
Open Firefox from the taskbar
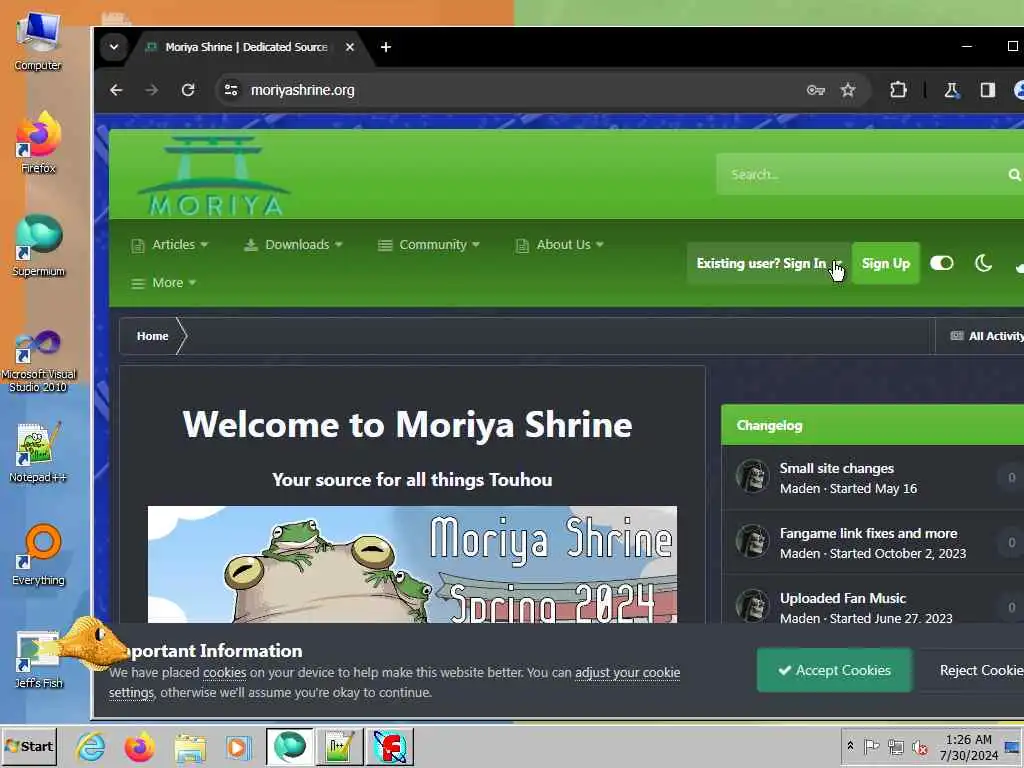point(140,746)
